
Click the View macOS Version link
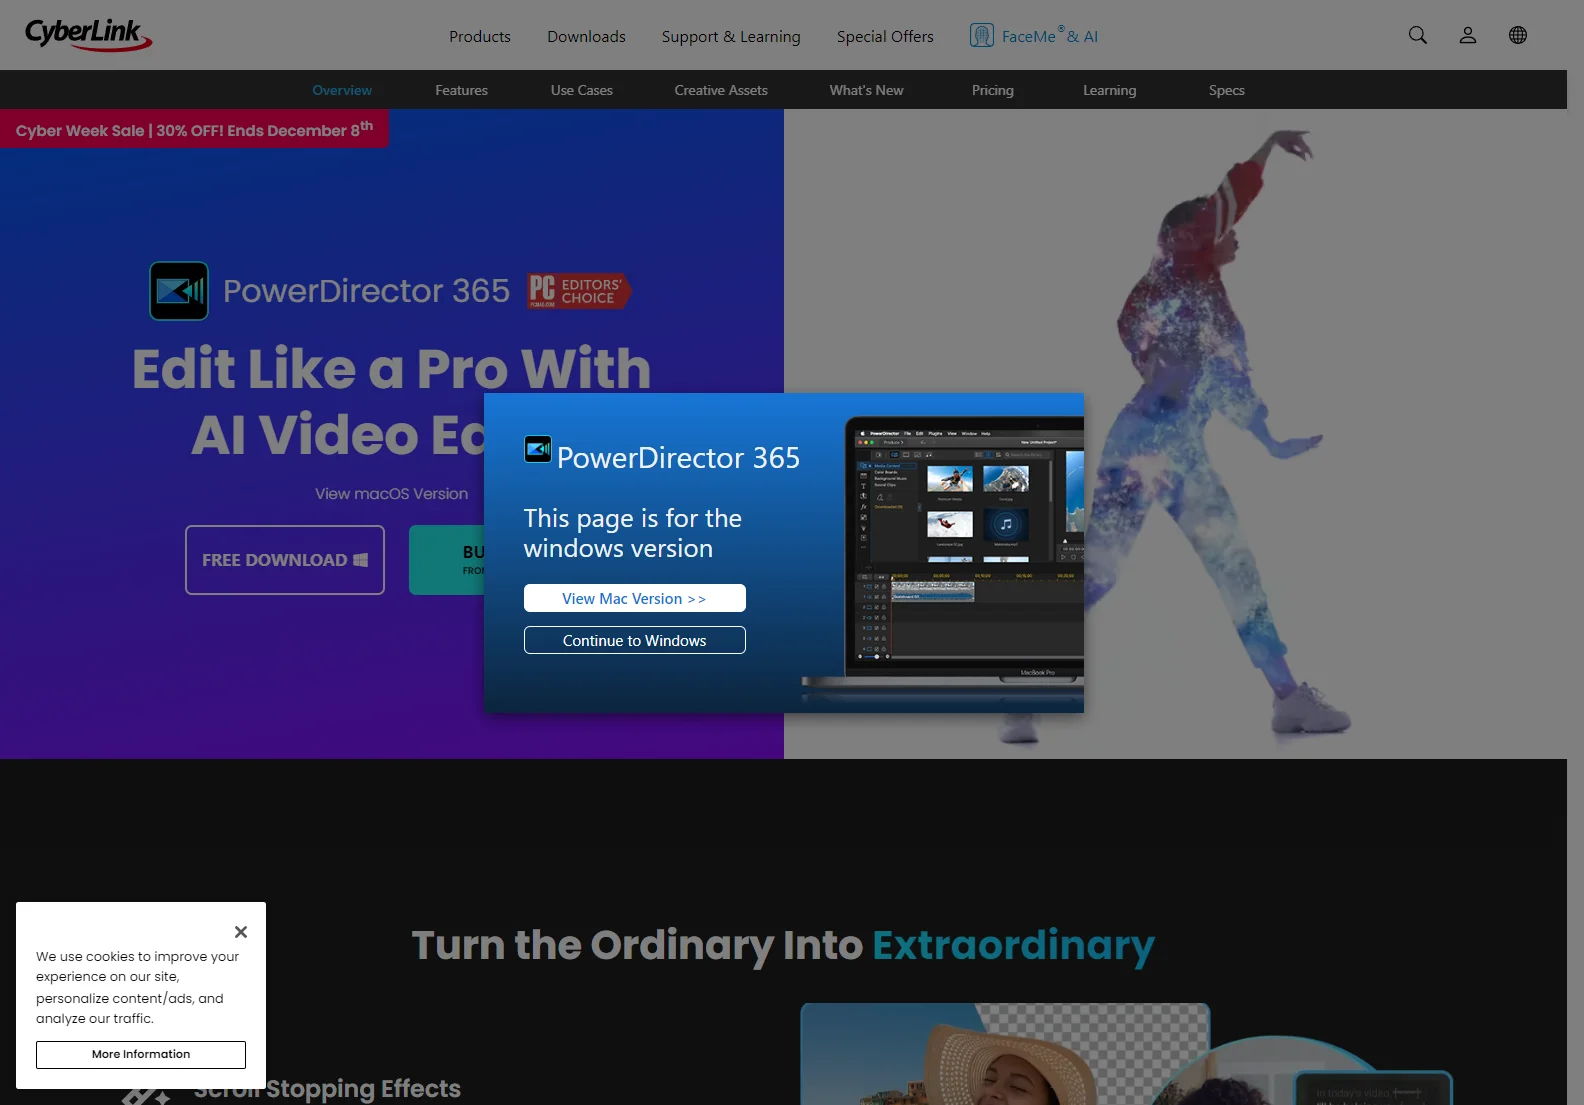[391, 494]
